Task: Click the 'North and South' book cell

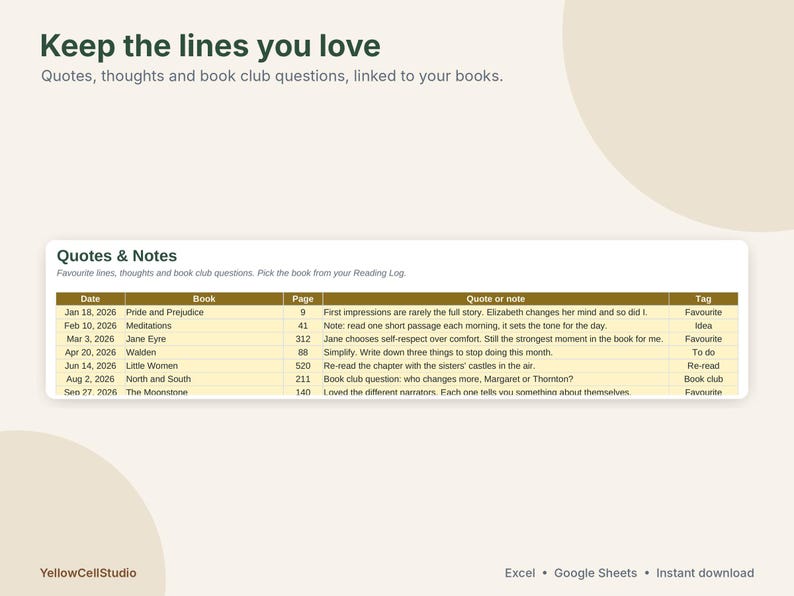Action: click(x=204, y=379)
